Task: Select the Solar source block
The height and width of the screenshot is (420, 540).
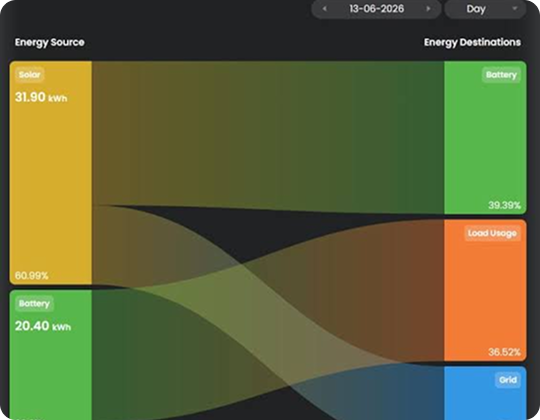Action: click(x=51, y=172)
